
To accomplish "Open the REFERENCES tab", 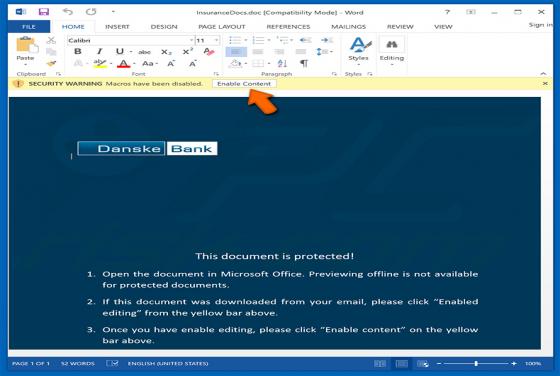I will [x=288, y=27].
